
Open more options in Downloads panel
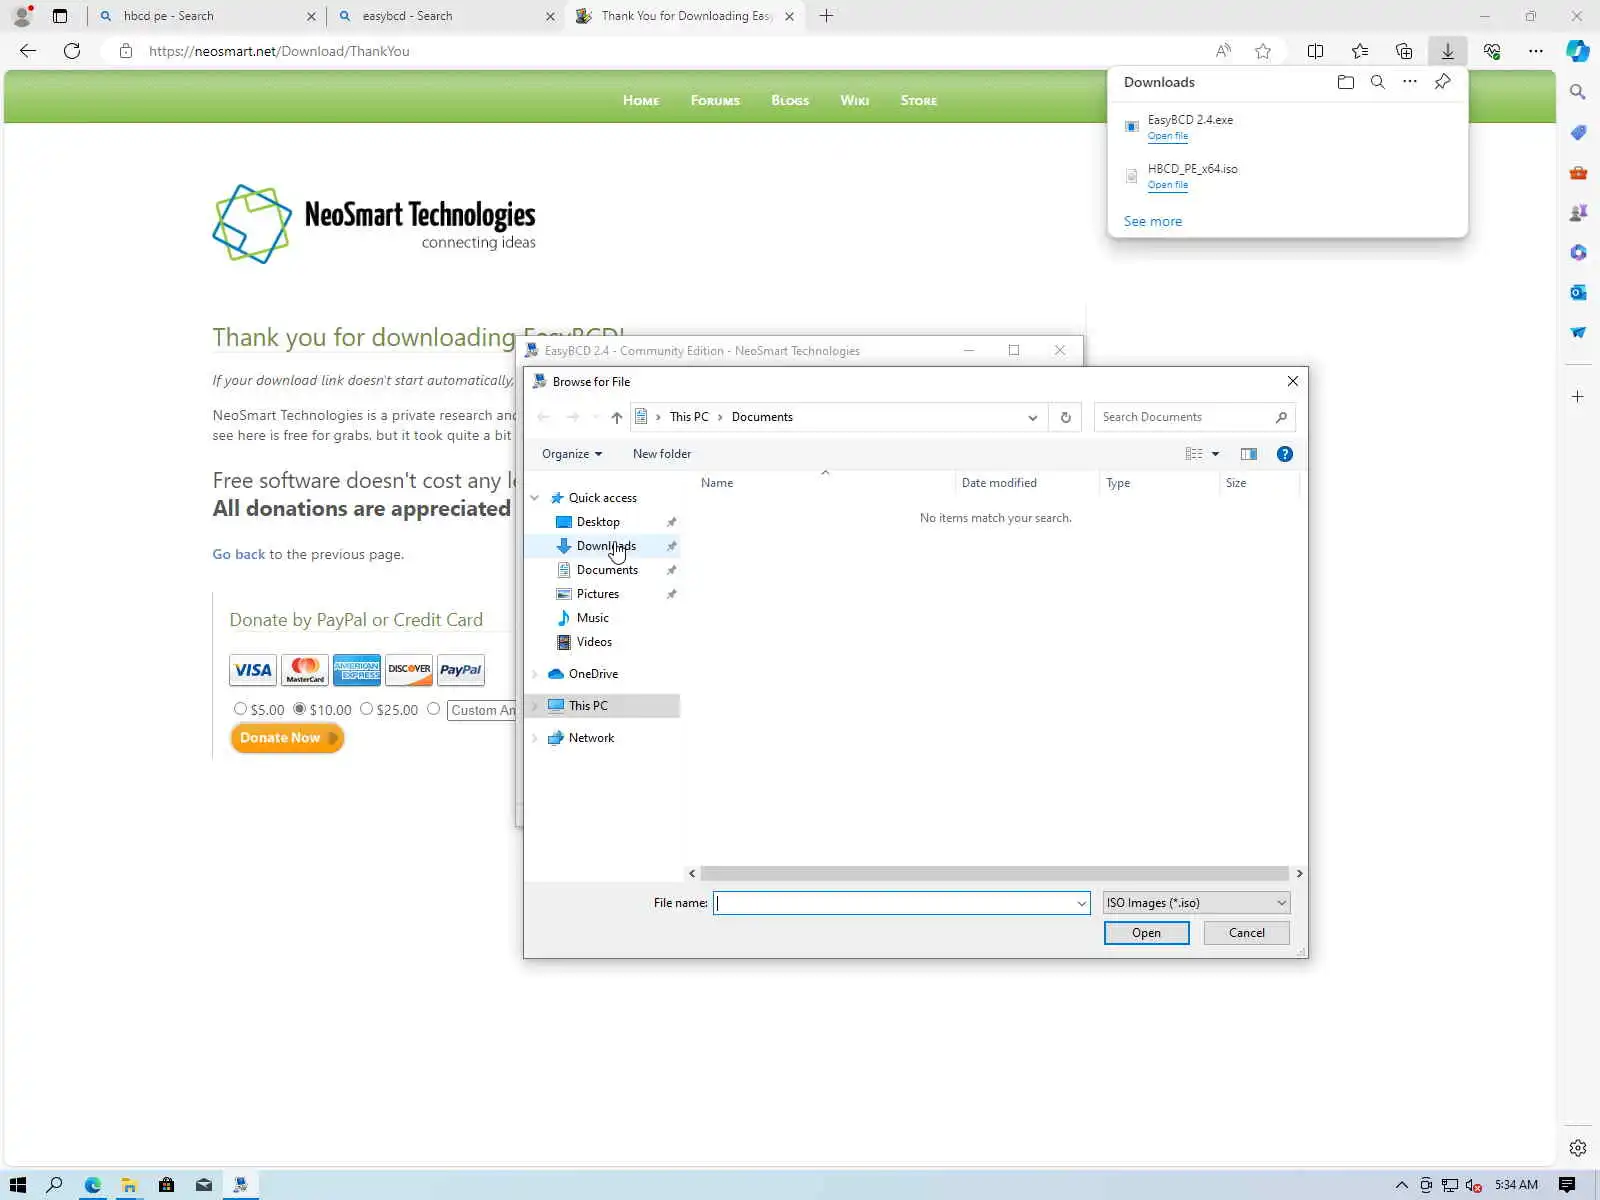(x=1410, y=82)
